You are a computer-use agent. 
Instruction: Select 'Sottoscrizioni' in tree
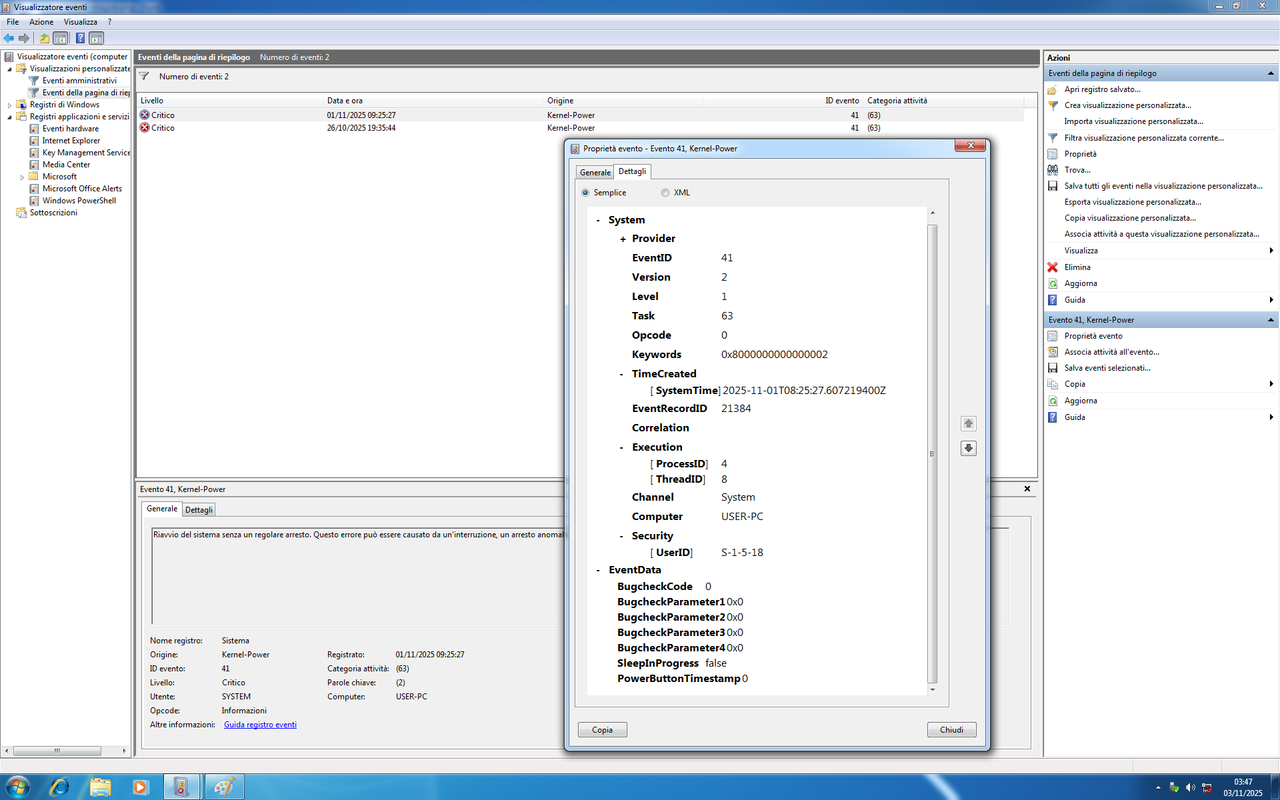52,212
